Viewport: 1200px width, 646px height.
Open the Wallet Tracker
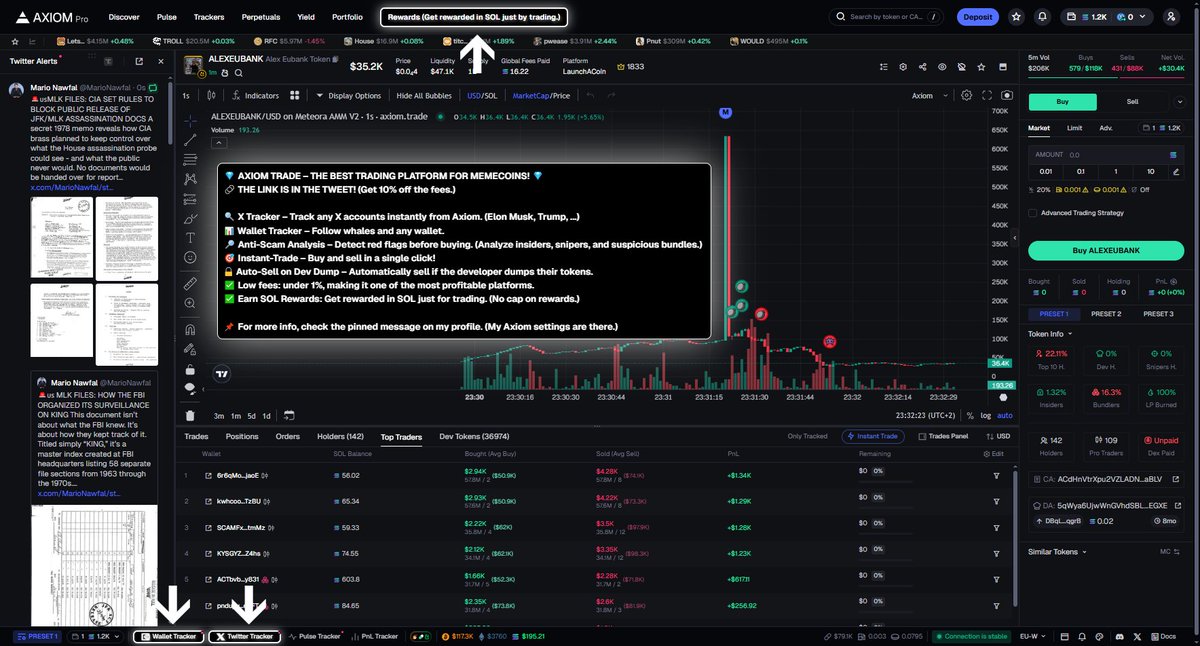(x=168, y=636)
